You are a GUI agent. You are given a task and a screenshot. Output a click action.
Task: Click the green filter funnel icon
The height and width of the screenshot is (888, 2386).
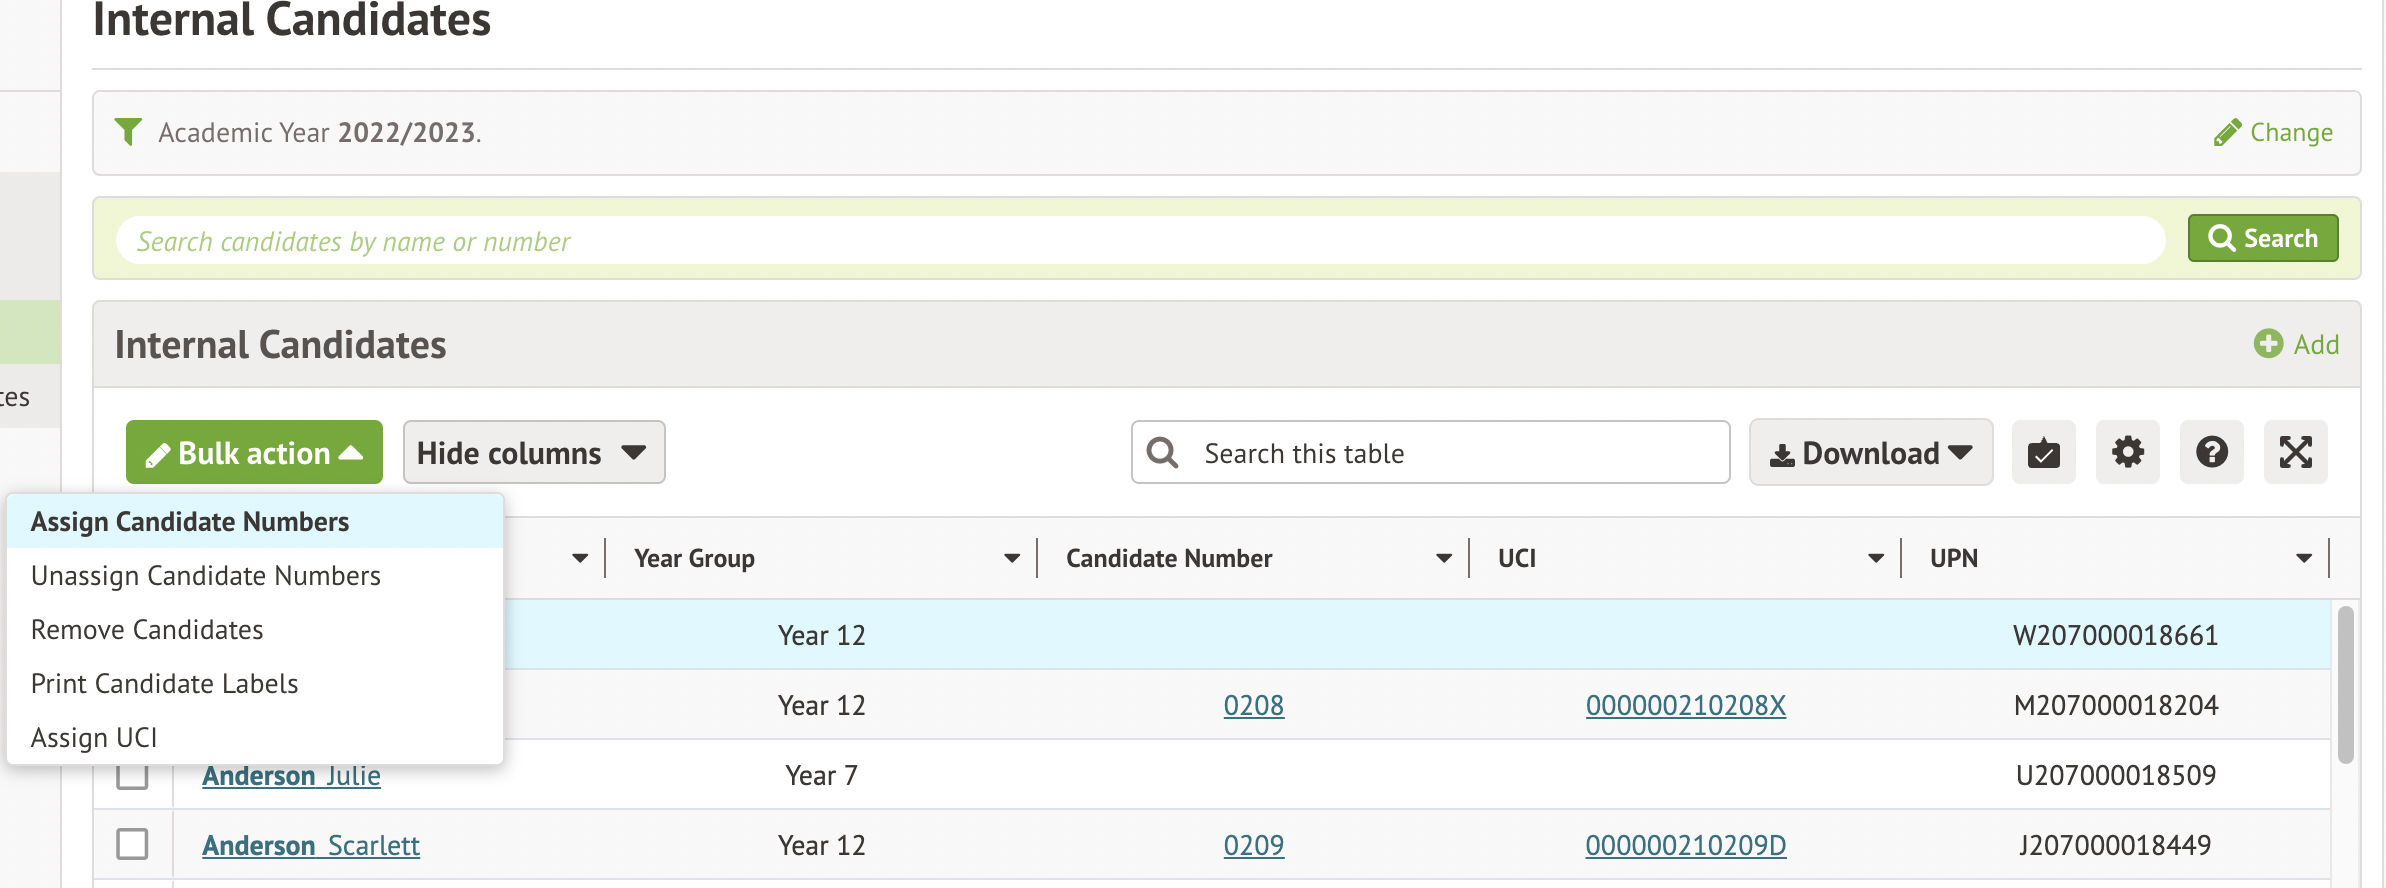128,132
